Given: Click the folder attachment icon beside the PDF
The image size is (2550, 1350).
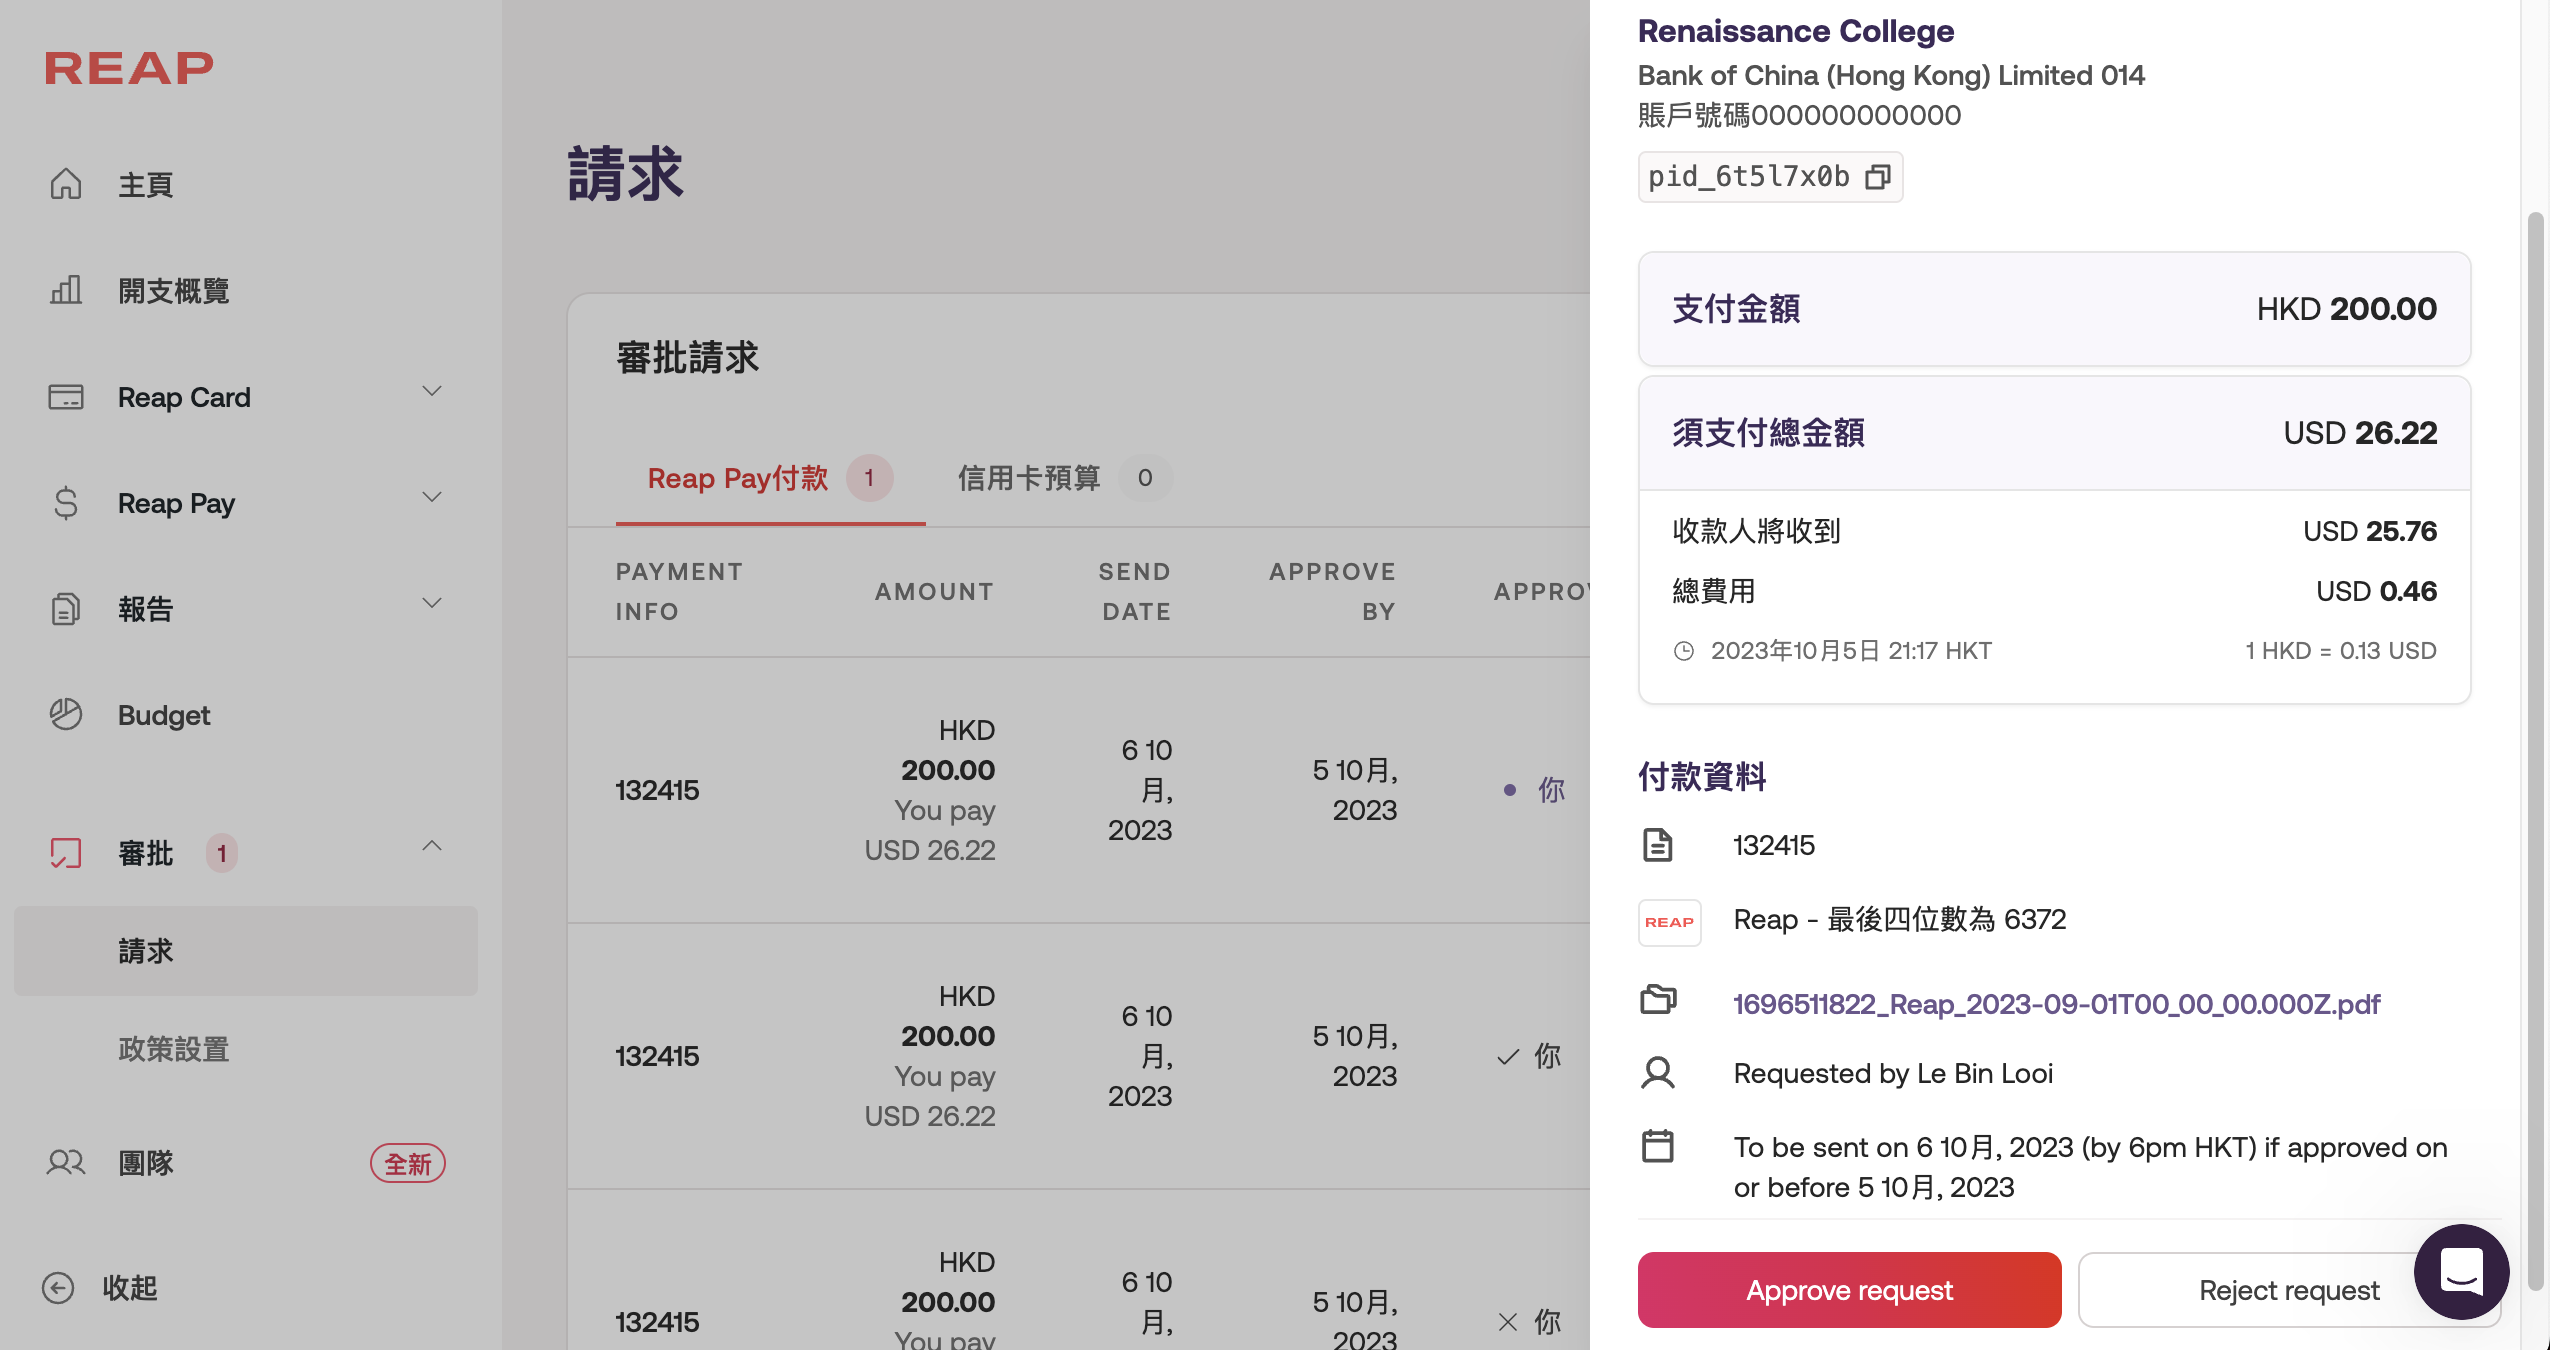Looking at the screenshot, I should click(x=1658, y=1000).
